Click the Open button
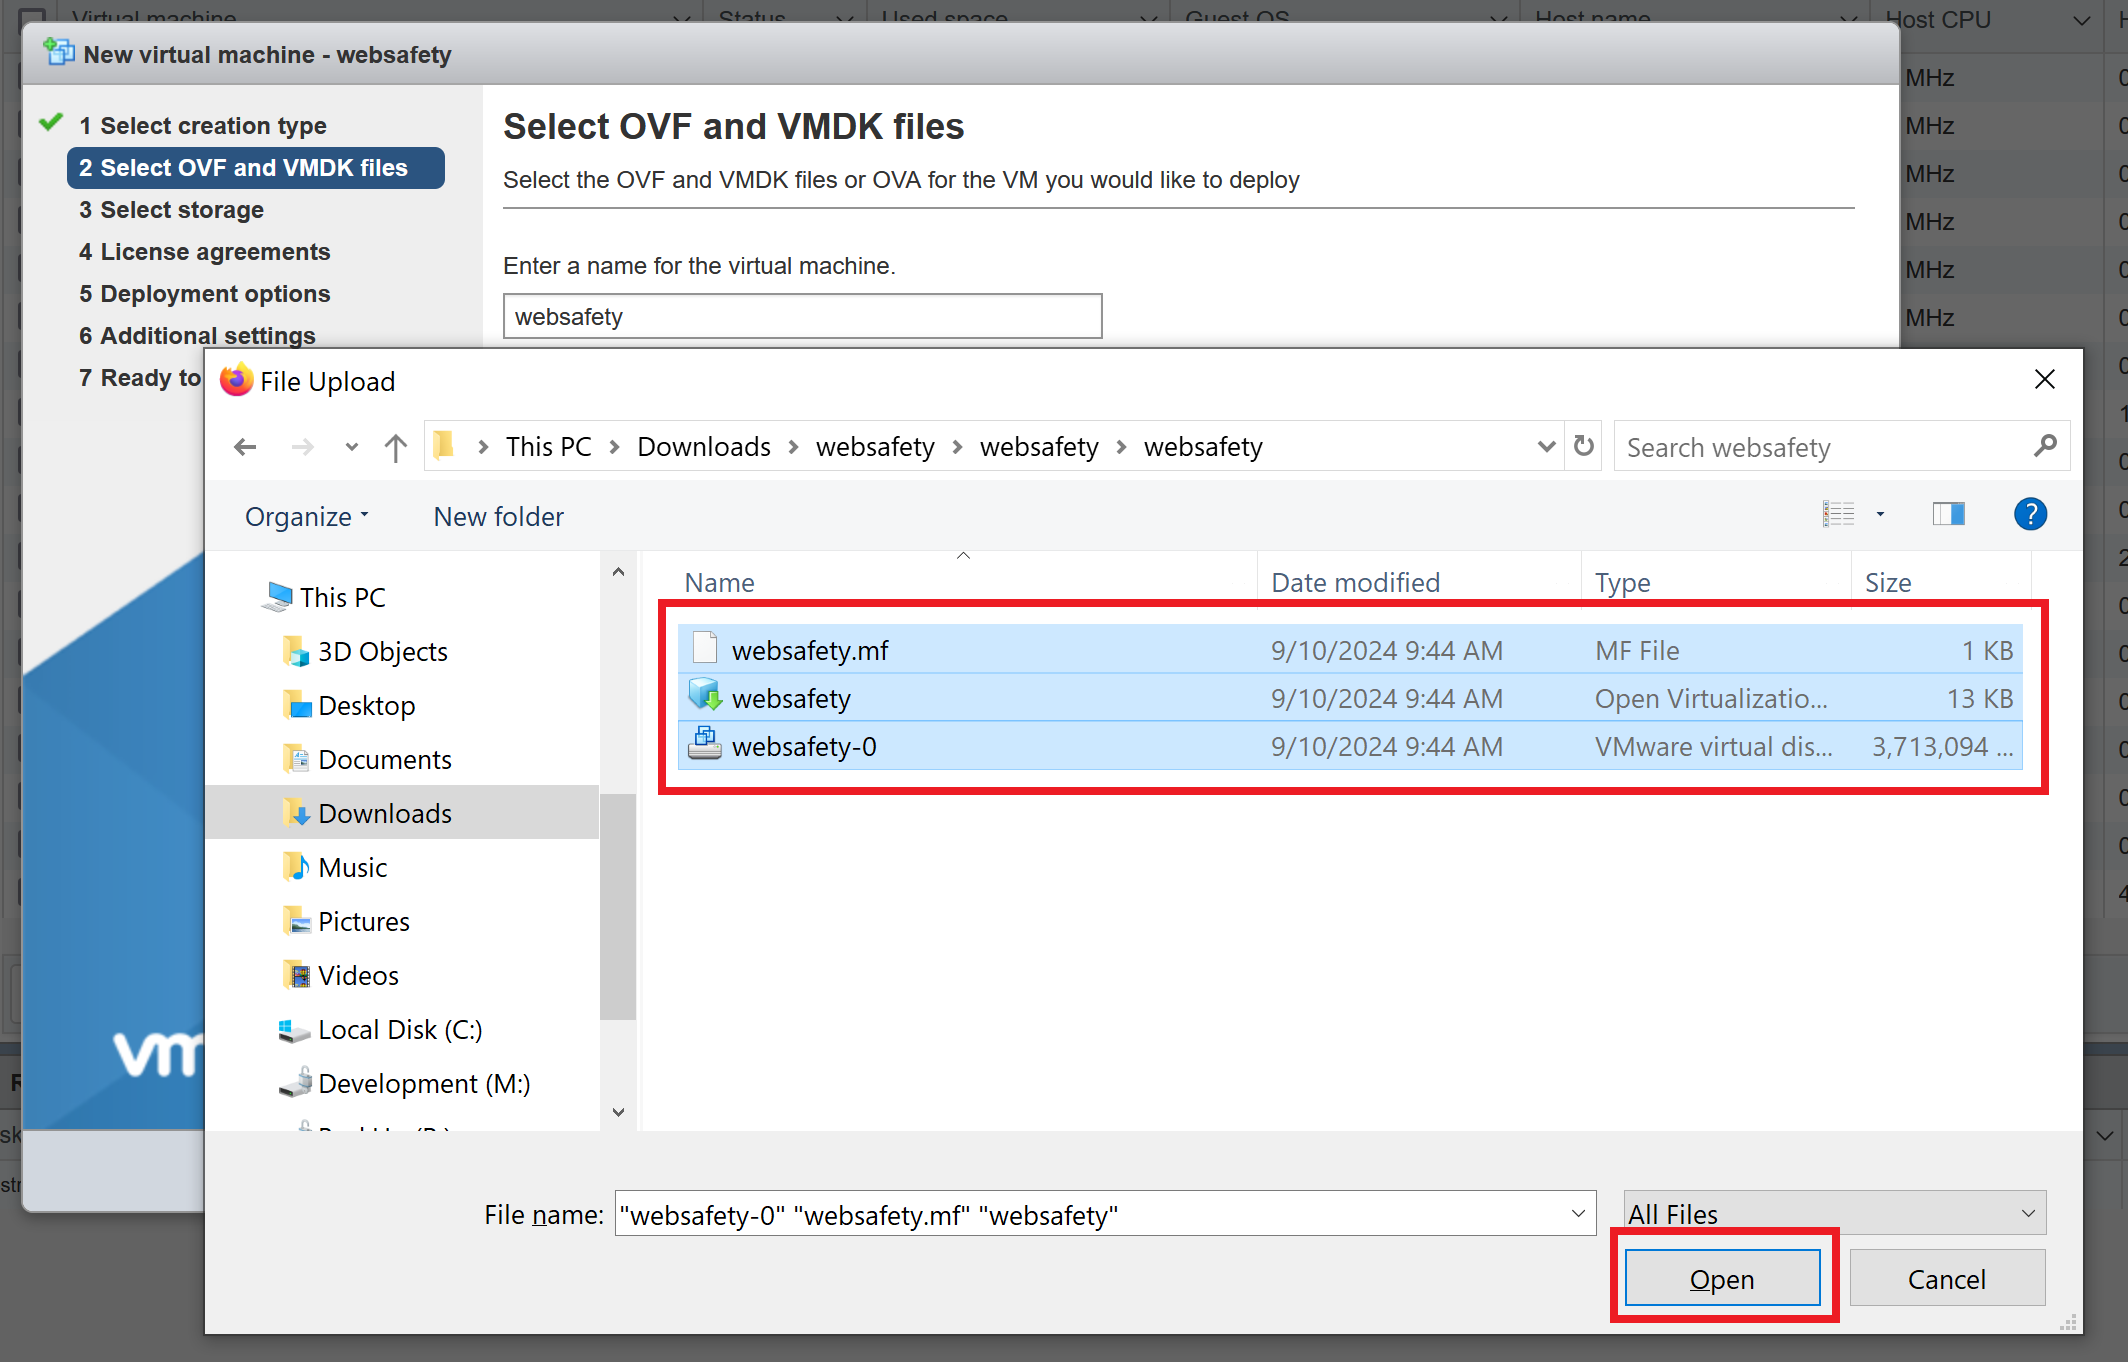The image size is (2128, 1362). [x=1722, y=1278]
